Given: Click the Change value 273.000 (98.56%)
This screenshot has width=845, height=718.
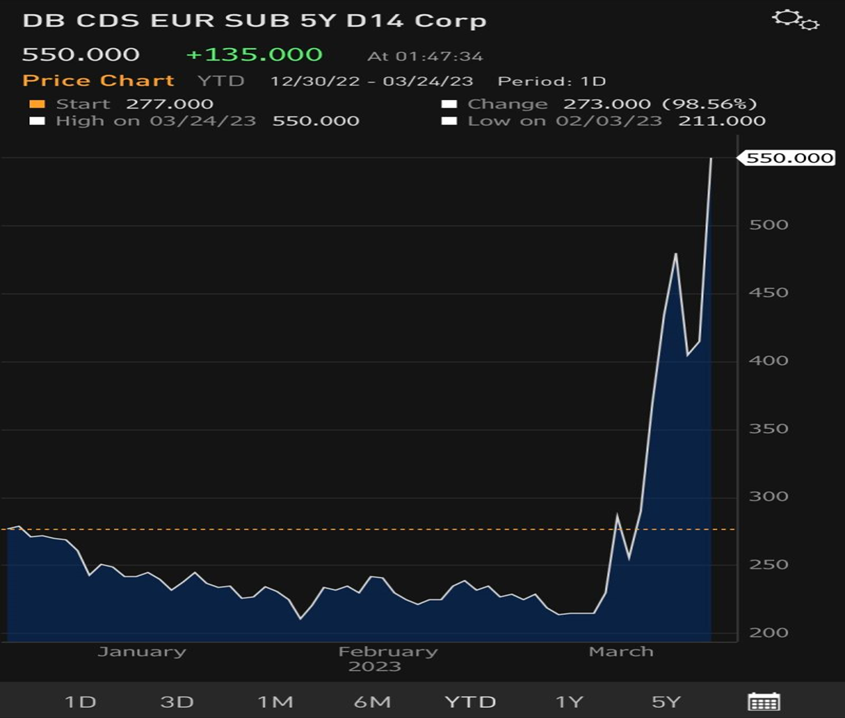Looking at the screenshot, I should 660,104.
